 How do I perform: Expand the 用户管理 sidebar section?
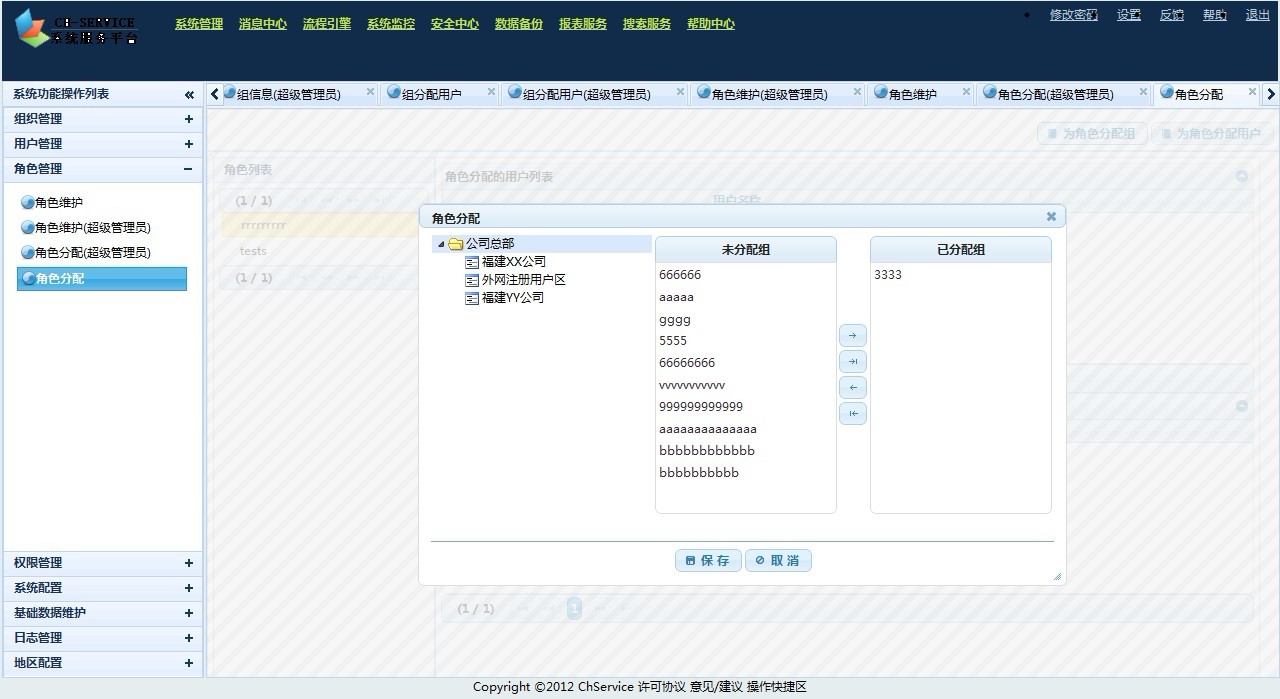188,144
